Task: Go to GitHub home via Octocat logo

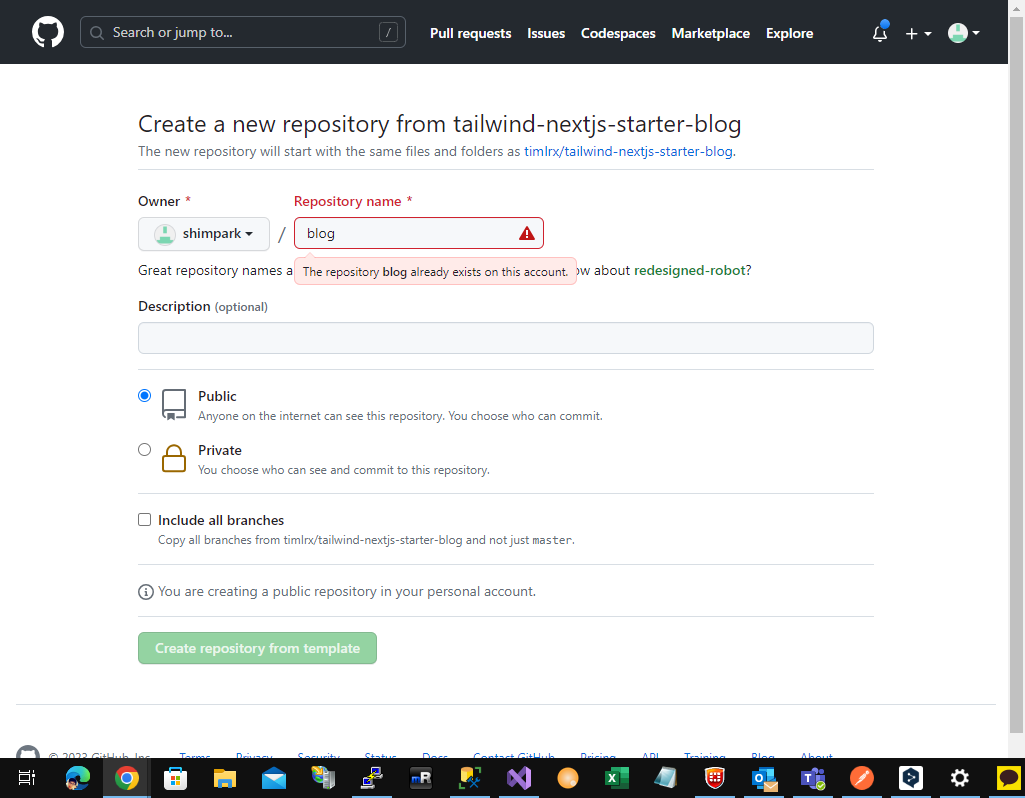Action: click(48, 32)
